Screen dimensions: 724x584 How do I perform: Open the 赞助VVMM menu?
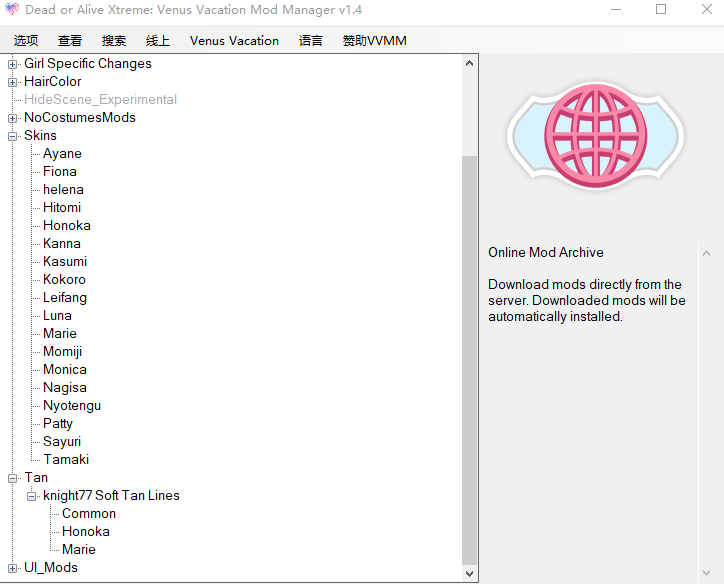pos(374,41)
